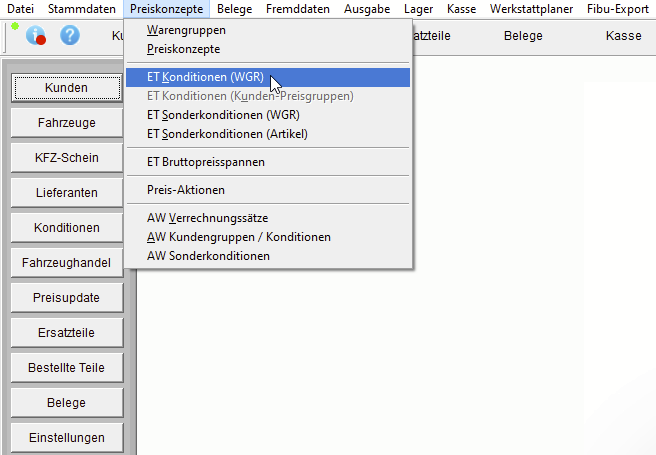The image size is (656, 455).
Task: Select Preiskonzepte entry in the dropdown
Action: point(268,49)
